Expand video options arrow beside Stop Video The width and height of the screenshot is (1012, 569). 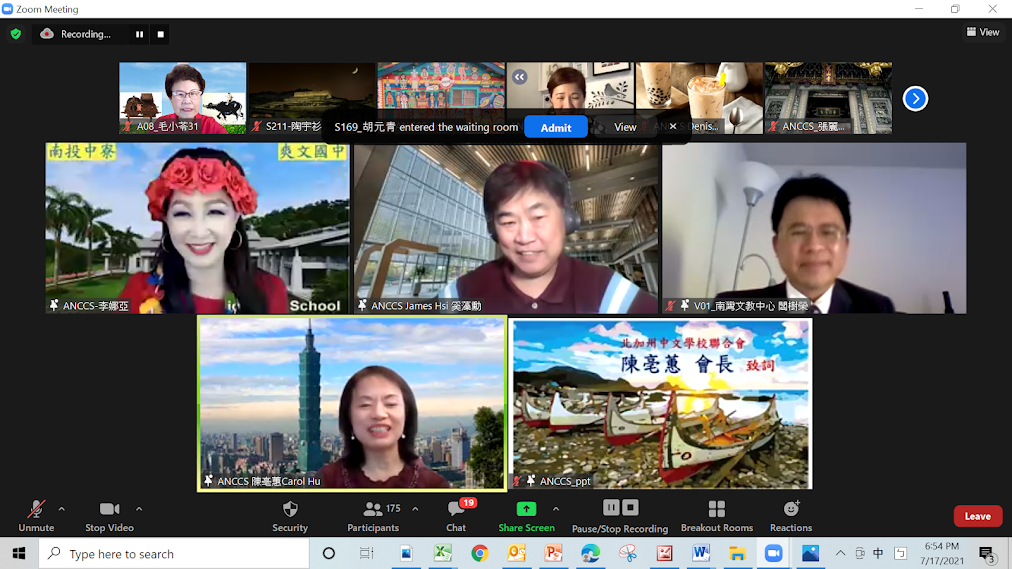[x=139, y=509]
